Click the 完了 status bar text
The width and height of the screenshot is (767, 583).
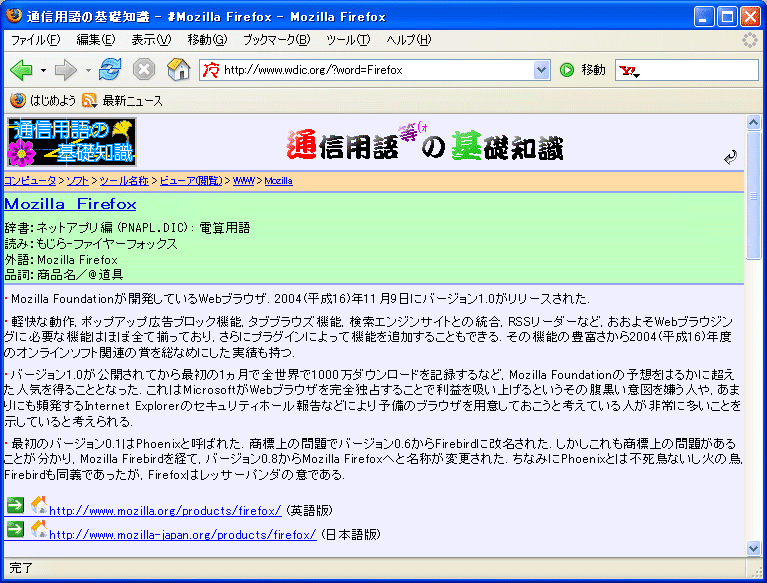tap(21, 568)
